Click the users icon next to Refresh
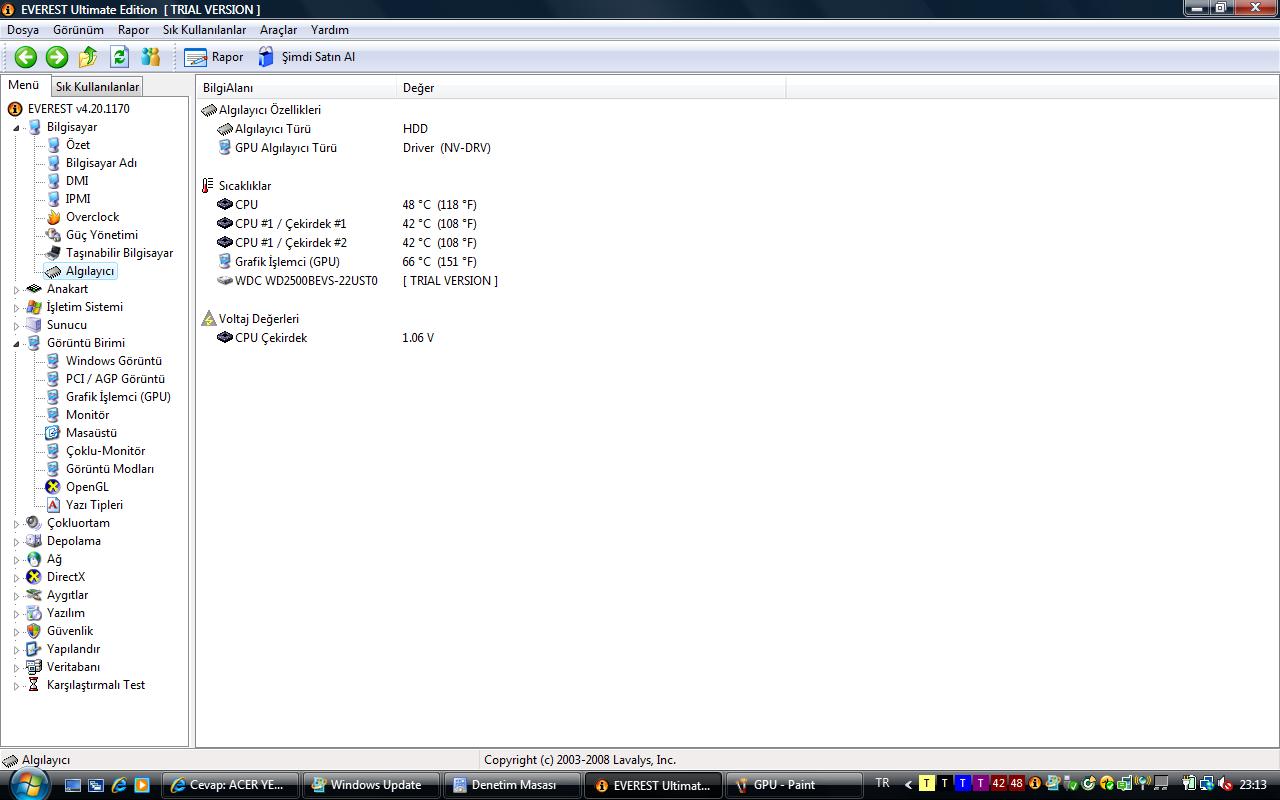Image resolution: width=1280 pixels, height=800 pixels. (x=151, y=57)
